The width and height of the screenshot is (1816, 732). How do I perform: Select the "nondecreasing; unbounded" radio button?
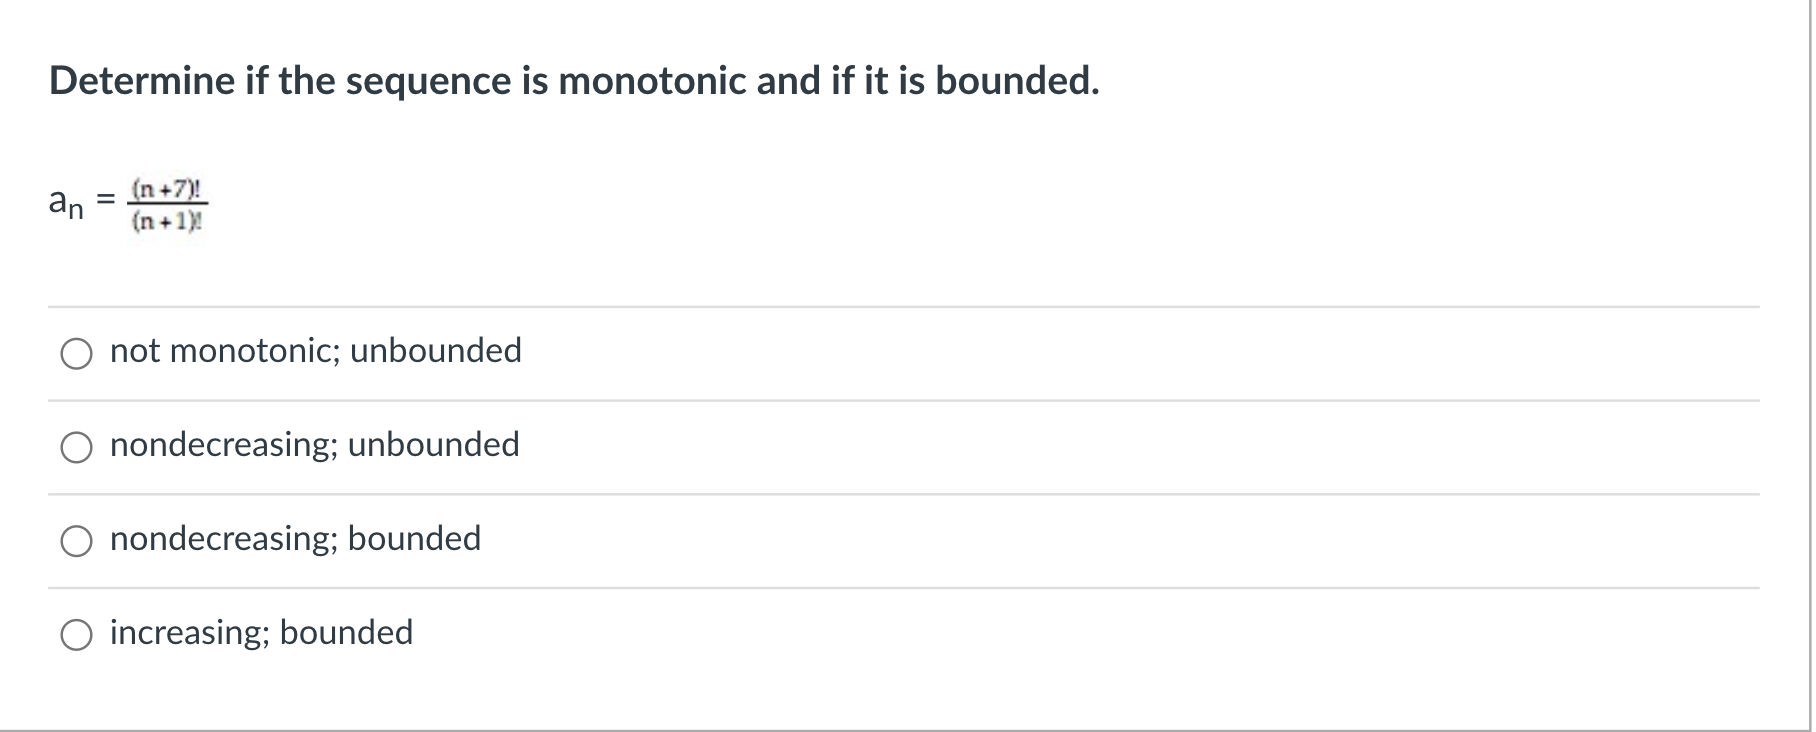point(76,446)
